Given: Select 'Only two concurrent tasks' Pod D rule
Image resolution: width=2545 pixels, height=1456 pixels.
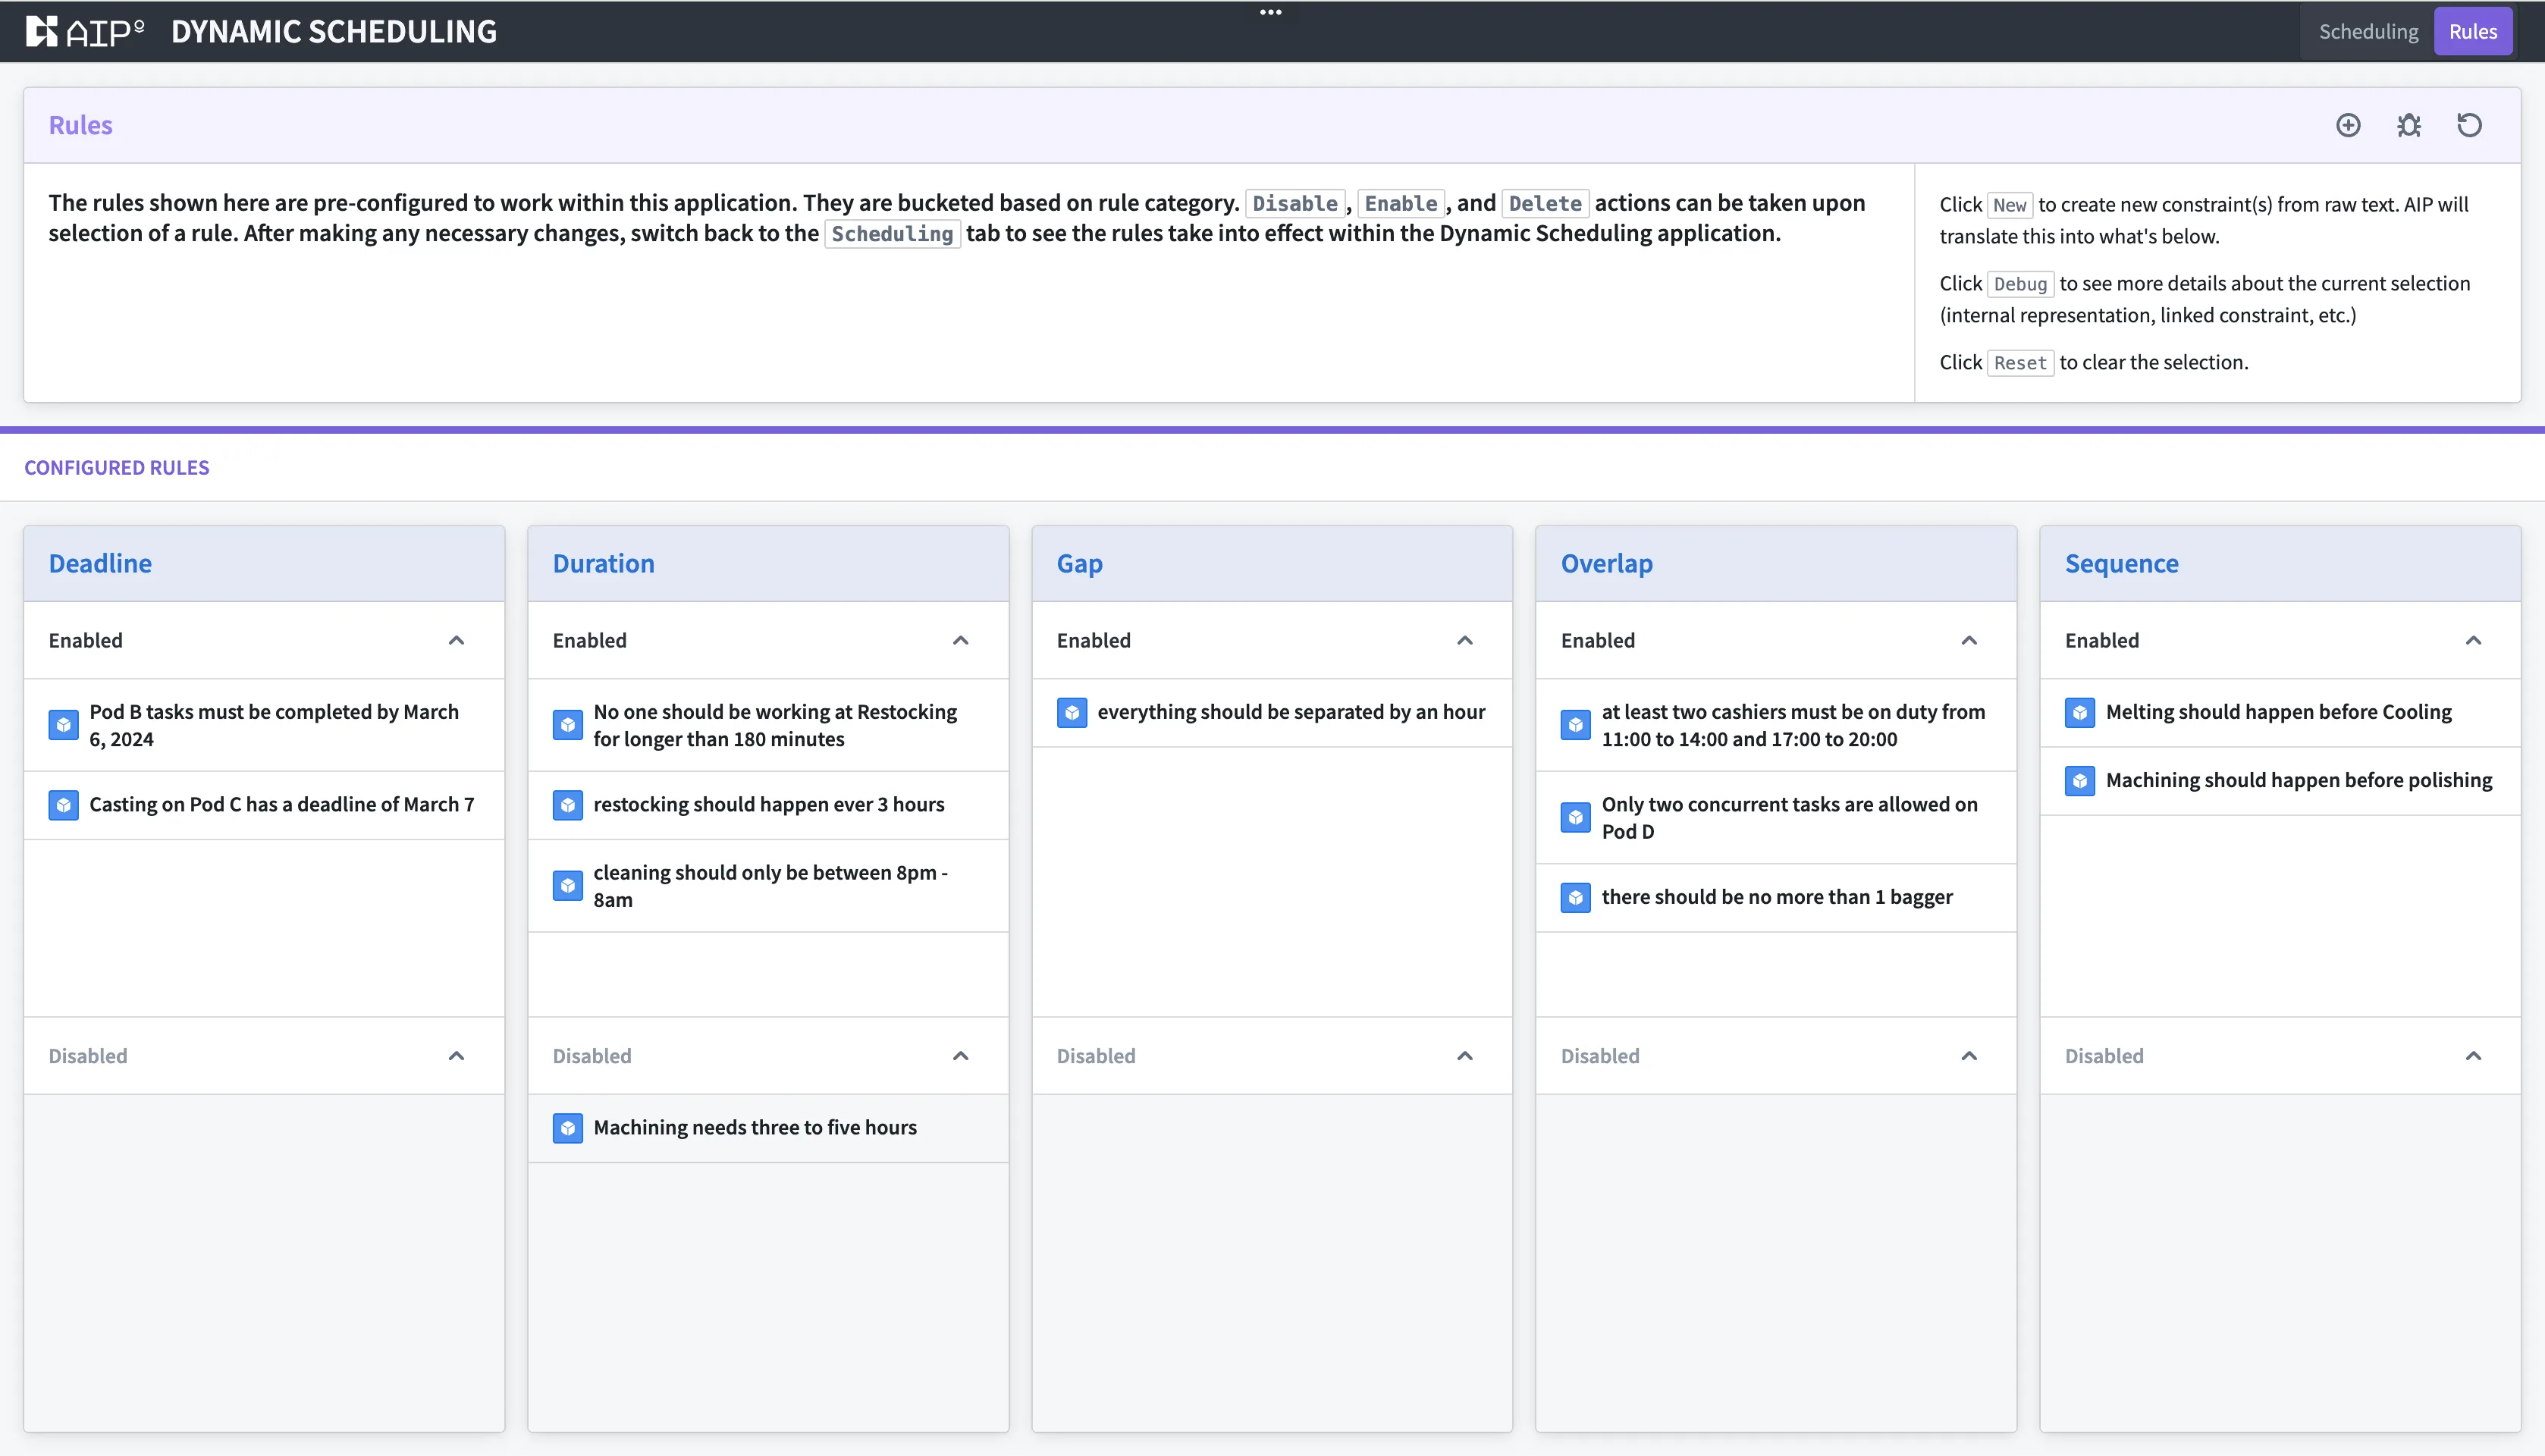Looking at the screenshot, I should 1789,817.
